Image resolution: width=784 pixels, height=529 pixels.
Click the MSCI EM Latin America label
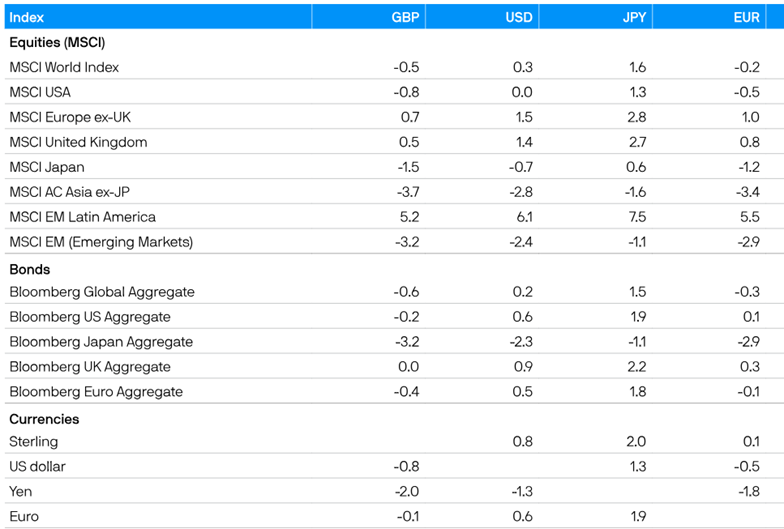82,216
